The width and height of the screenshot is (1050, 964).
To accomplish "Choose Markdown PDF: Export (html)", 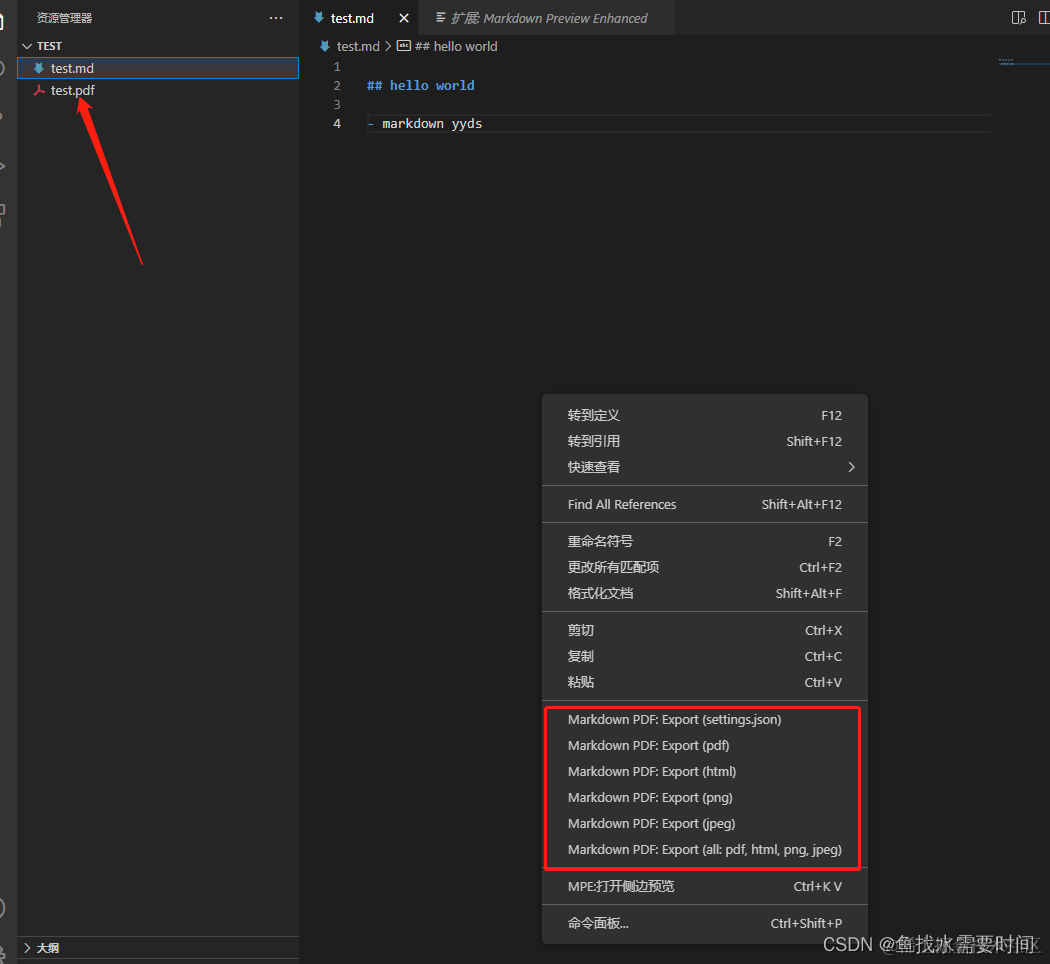I will click(704, 772).
